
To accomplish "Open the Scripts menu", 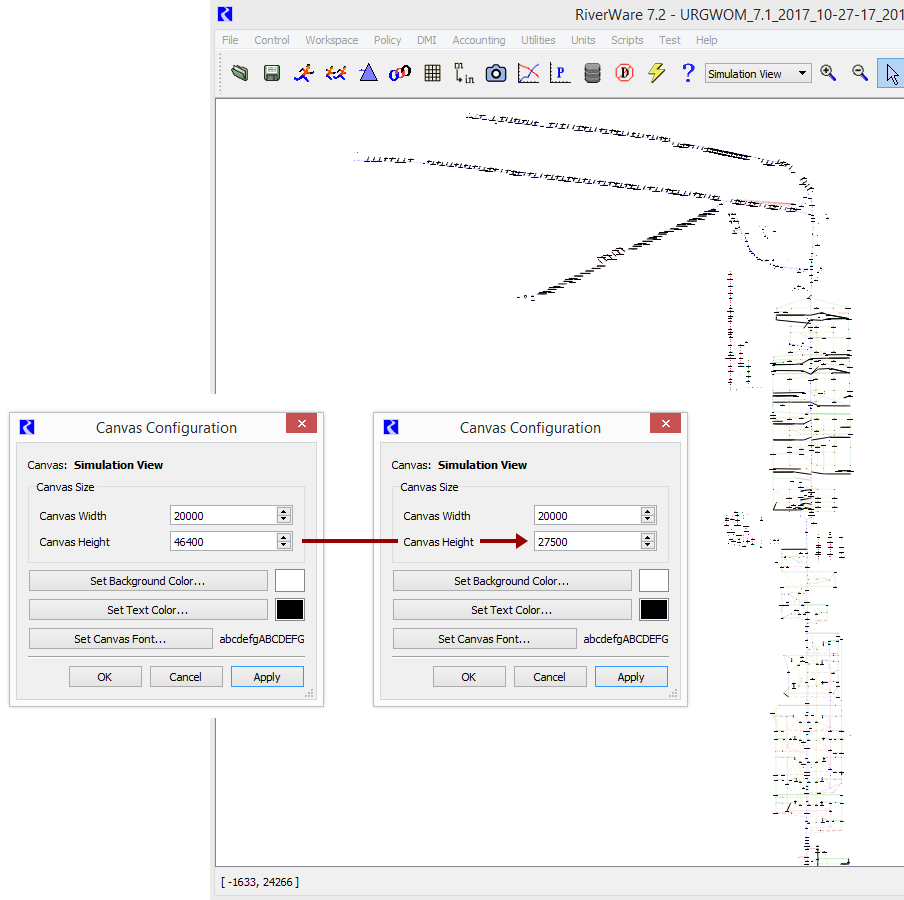I will point(627,40).
